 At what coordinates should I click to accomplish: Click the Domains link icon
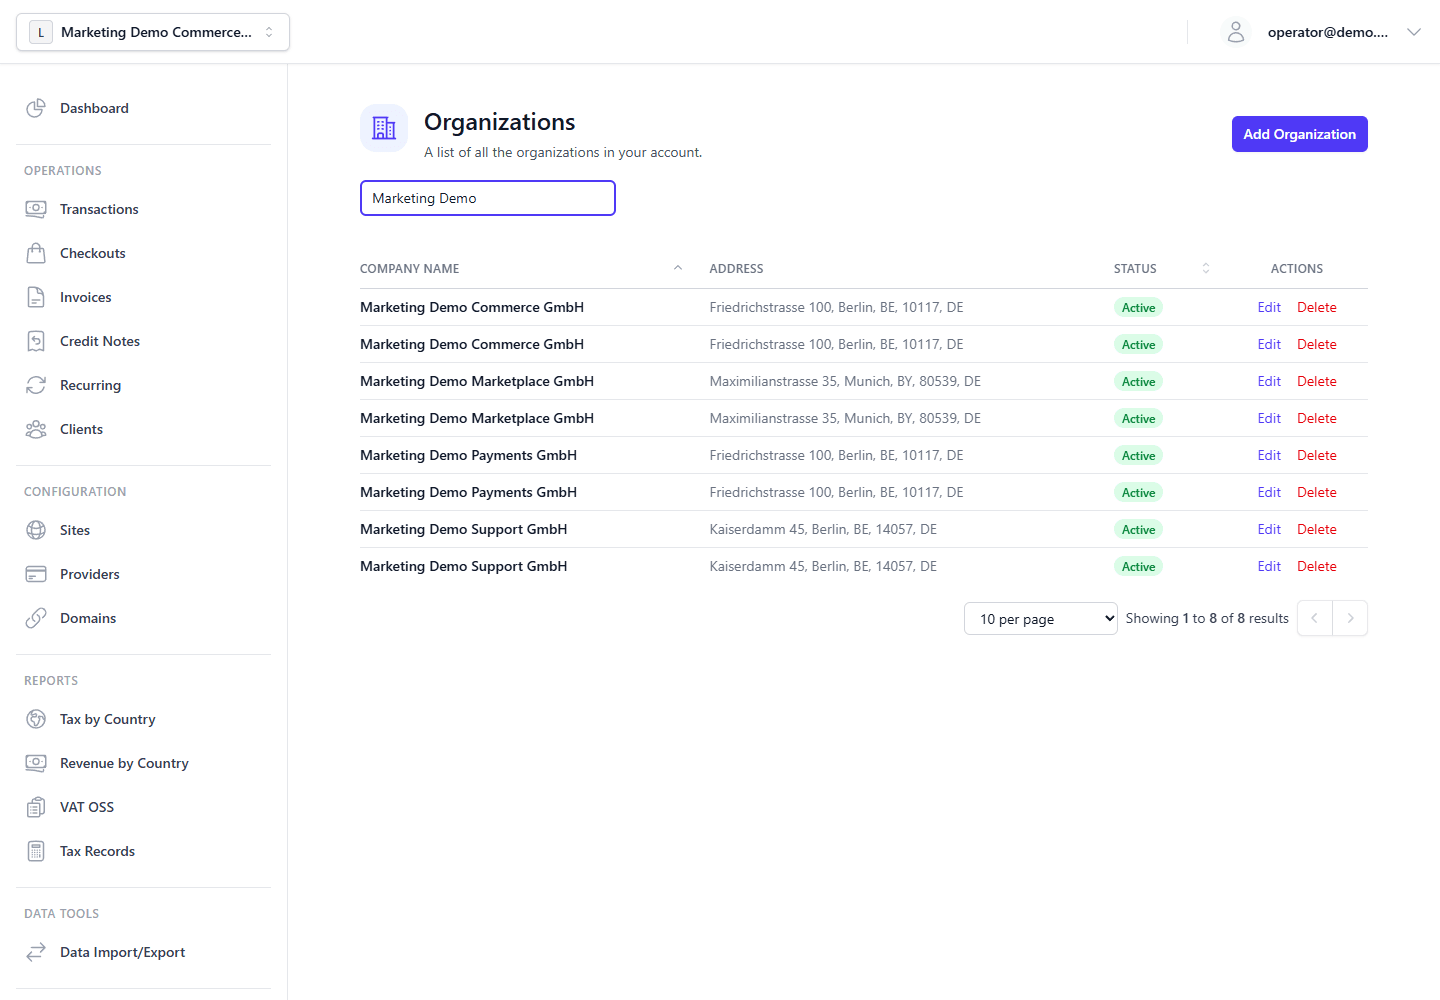coord(36,618)
